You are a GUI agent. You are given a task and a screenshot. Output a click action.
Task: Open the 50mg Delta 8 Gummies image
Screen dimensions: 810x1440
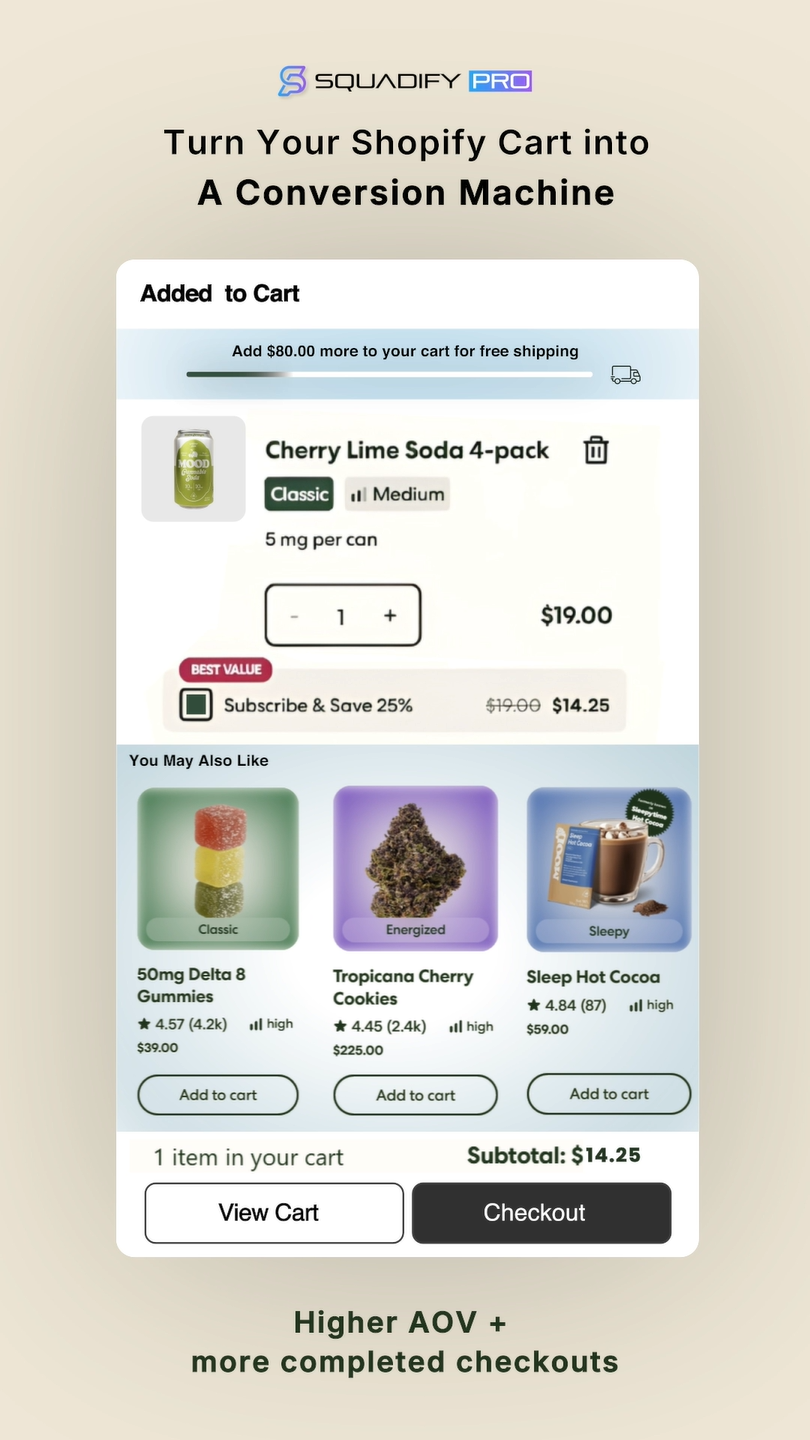click(218, 868)
